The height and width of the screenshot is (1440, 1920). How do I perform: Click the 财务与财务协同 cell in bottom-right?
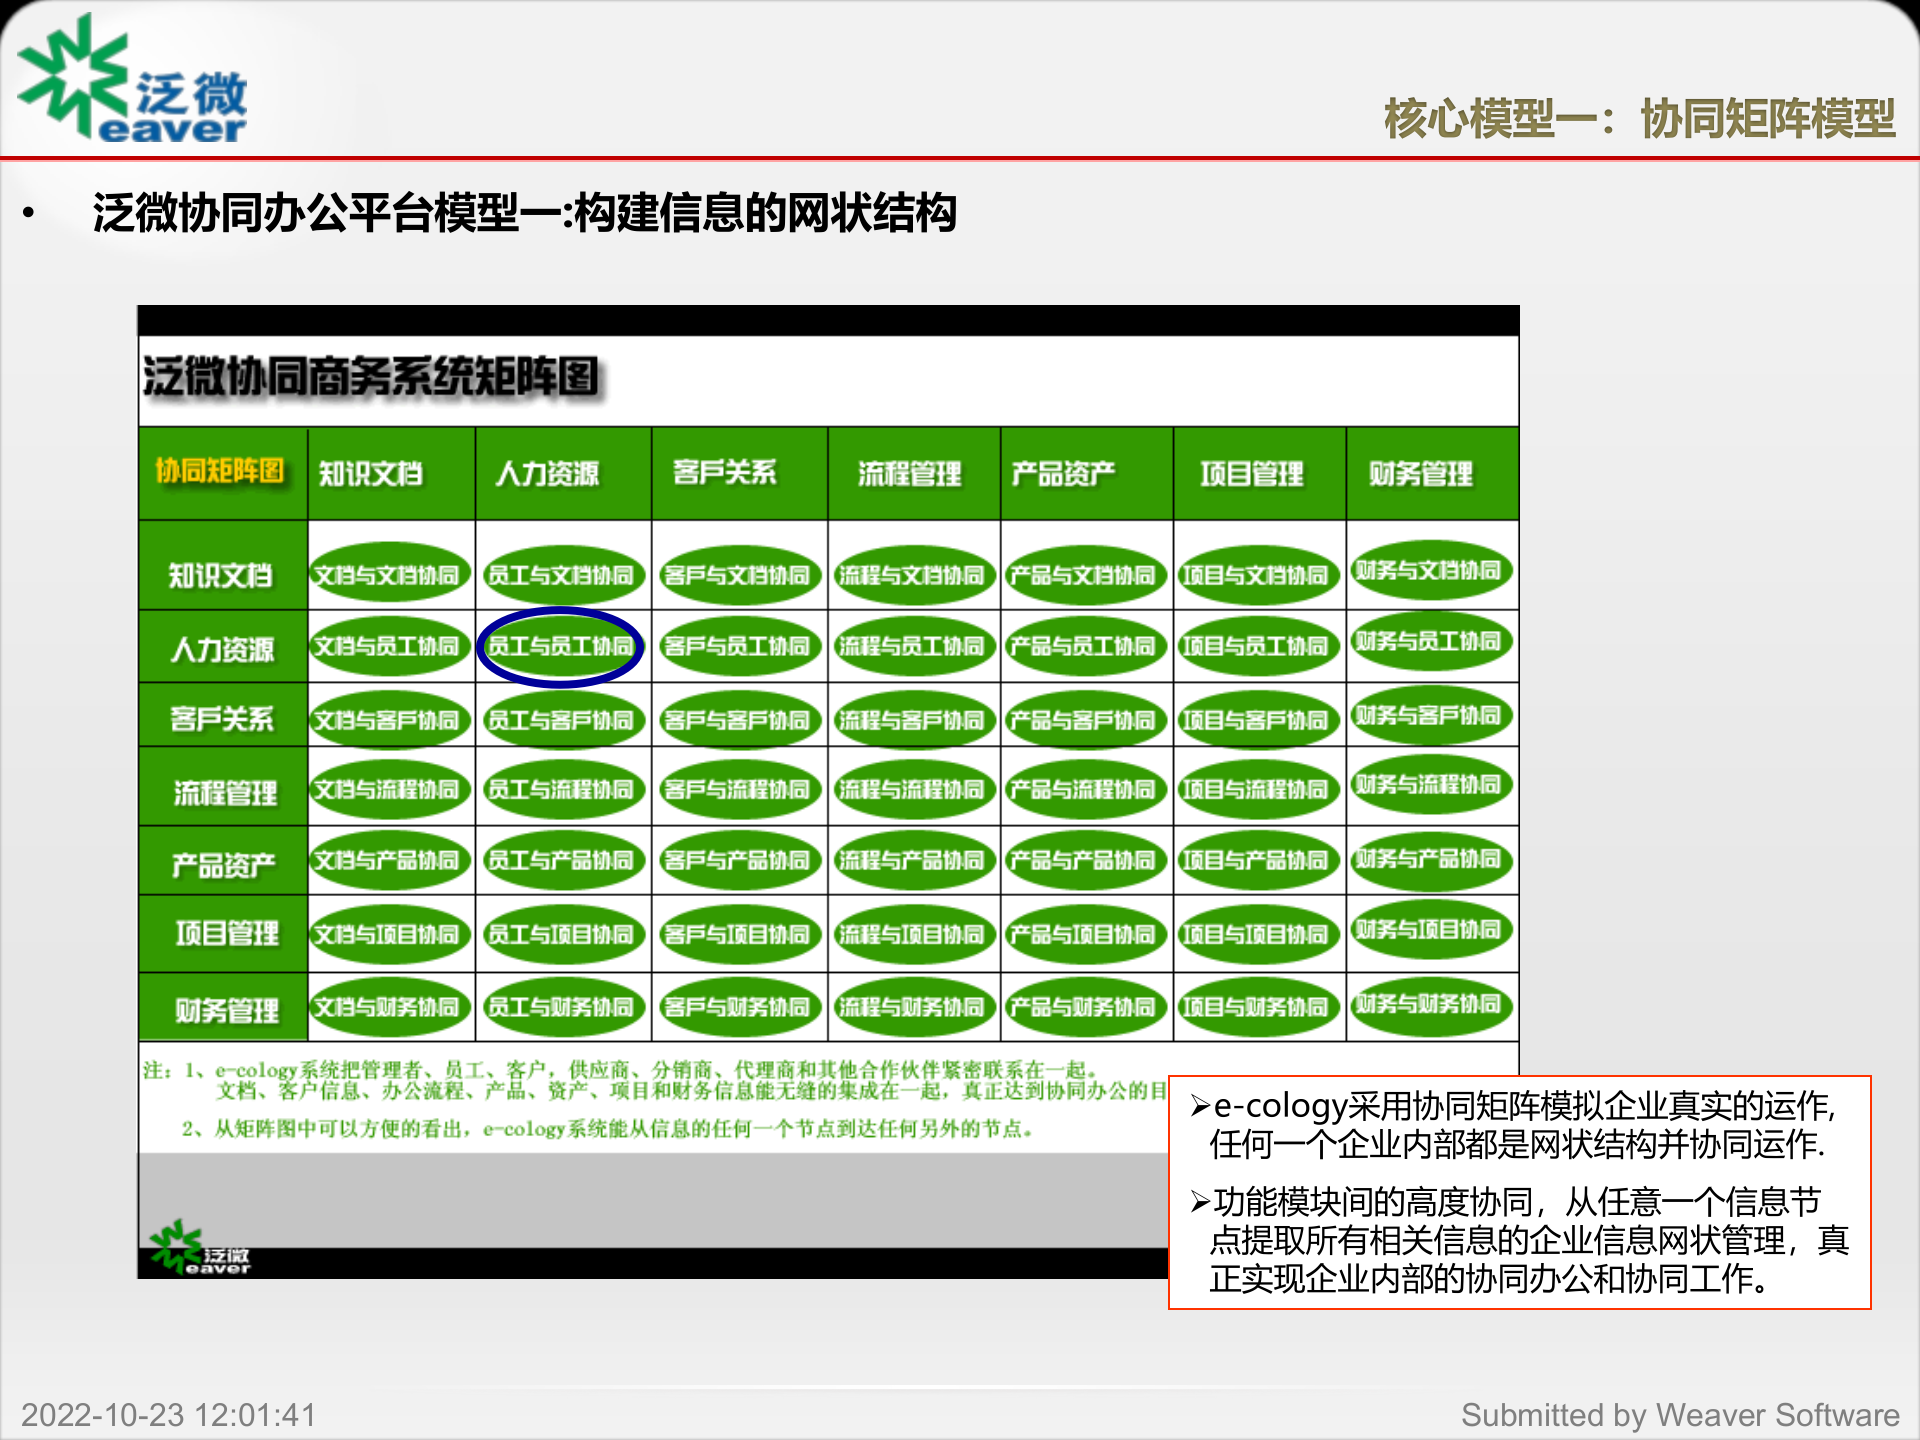coord(1432,1007)
